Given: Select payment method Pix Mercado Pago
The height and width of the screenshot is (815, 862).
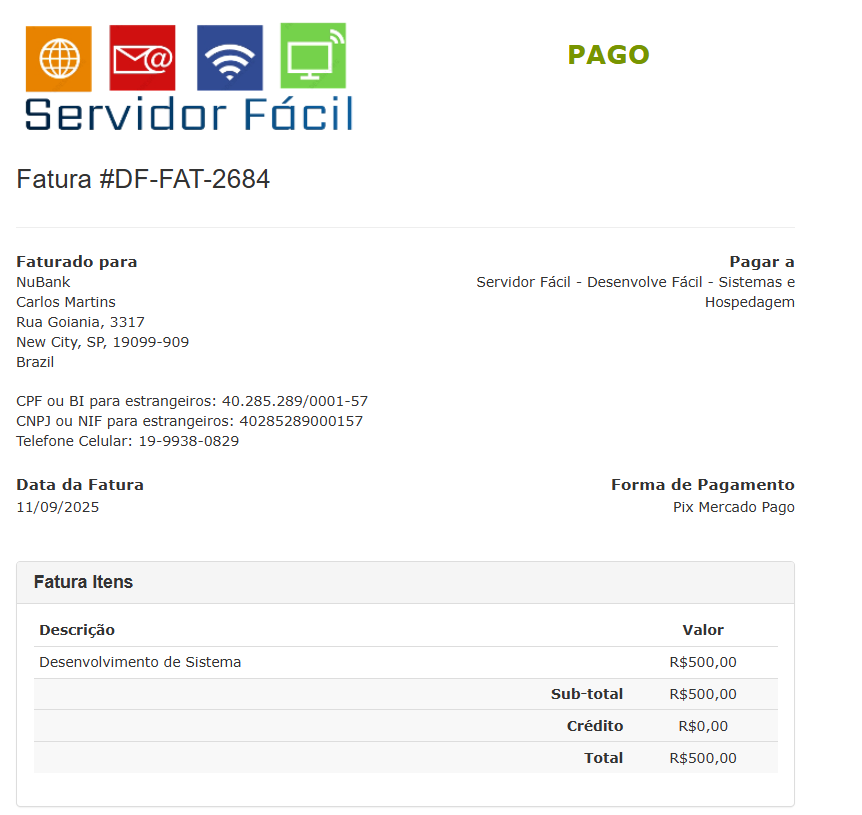Looking at the screenshot, I should pyautogui.click(x=734, y=507).
